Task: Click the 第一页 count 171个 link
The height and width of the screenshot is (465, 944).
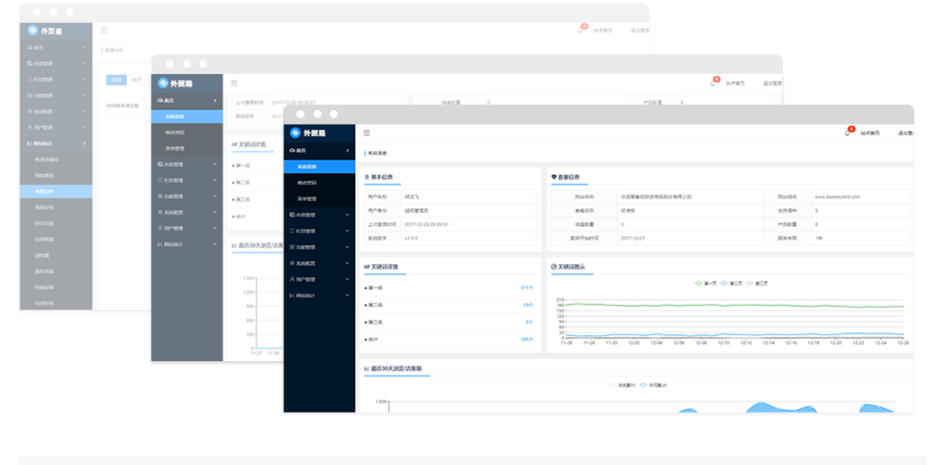Action: pos(526,288)
